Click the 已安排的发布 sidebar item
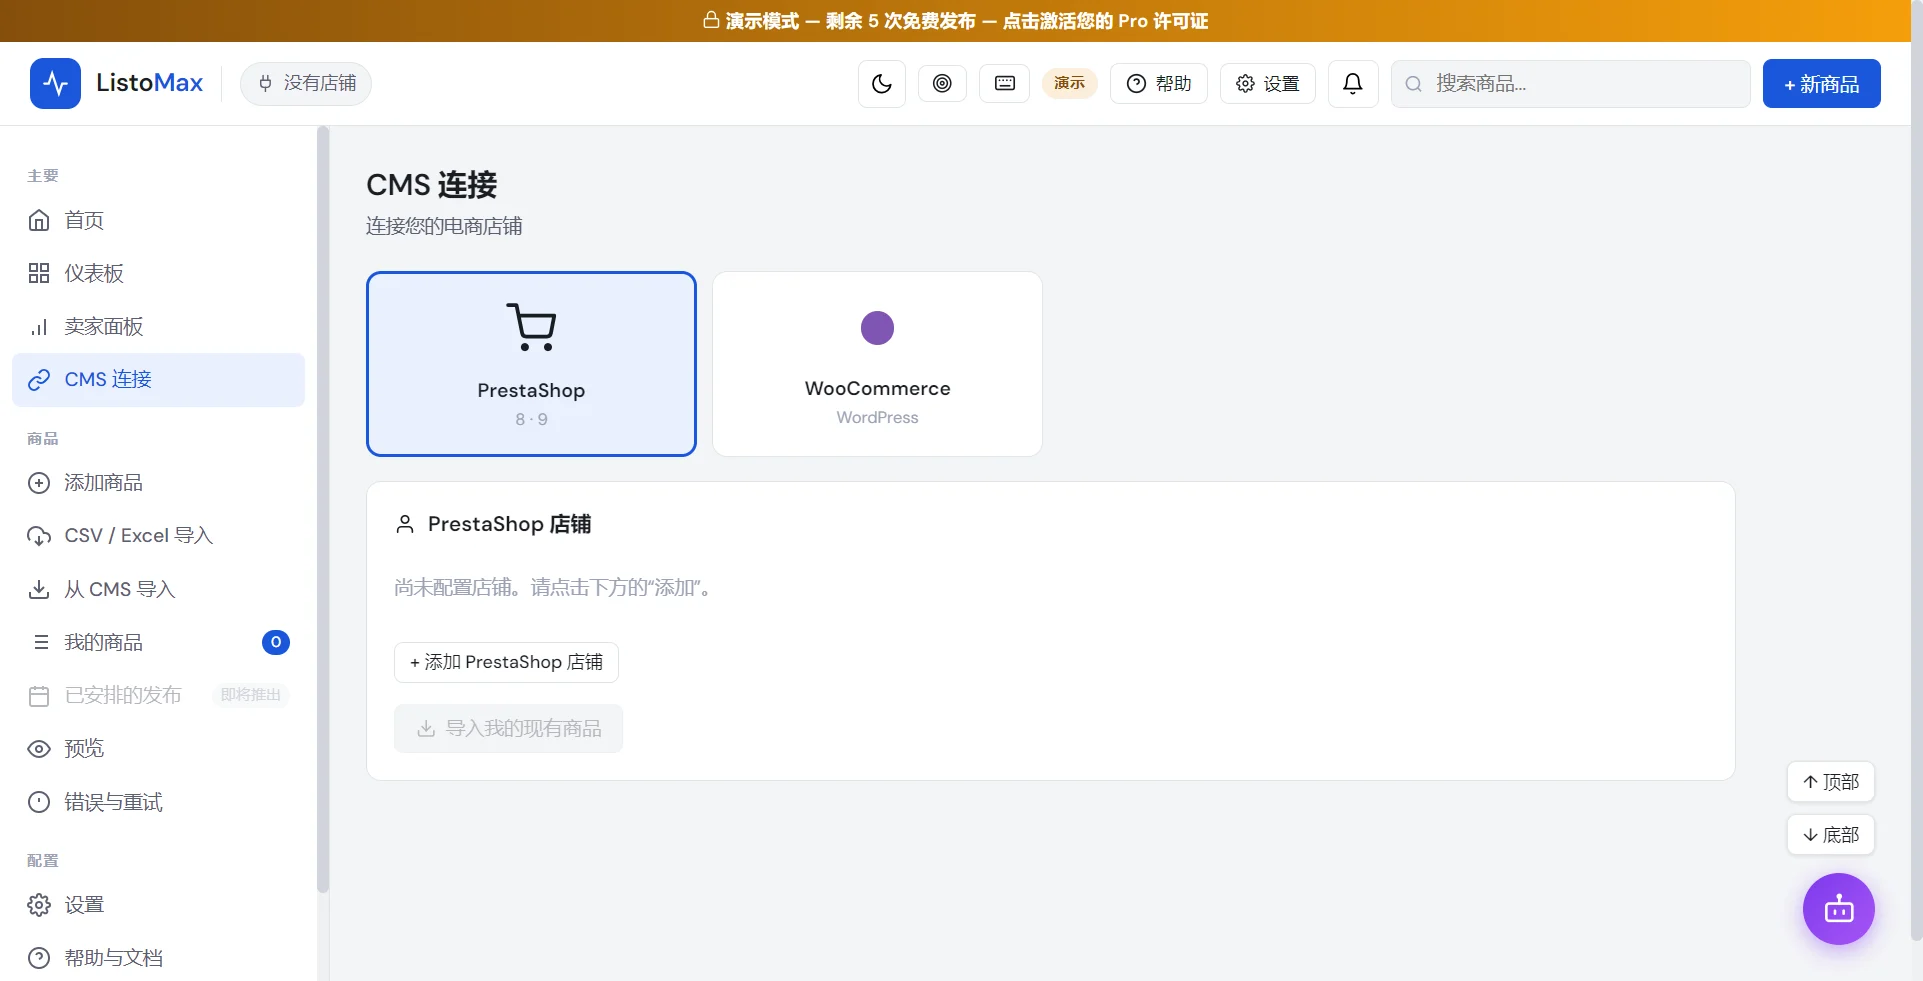 coord(158,695)
